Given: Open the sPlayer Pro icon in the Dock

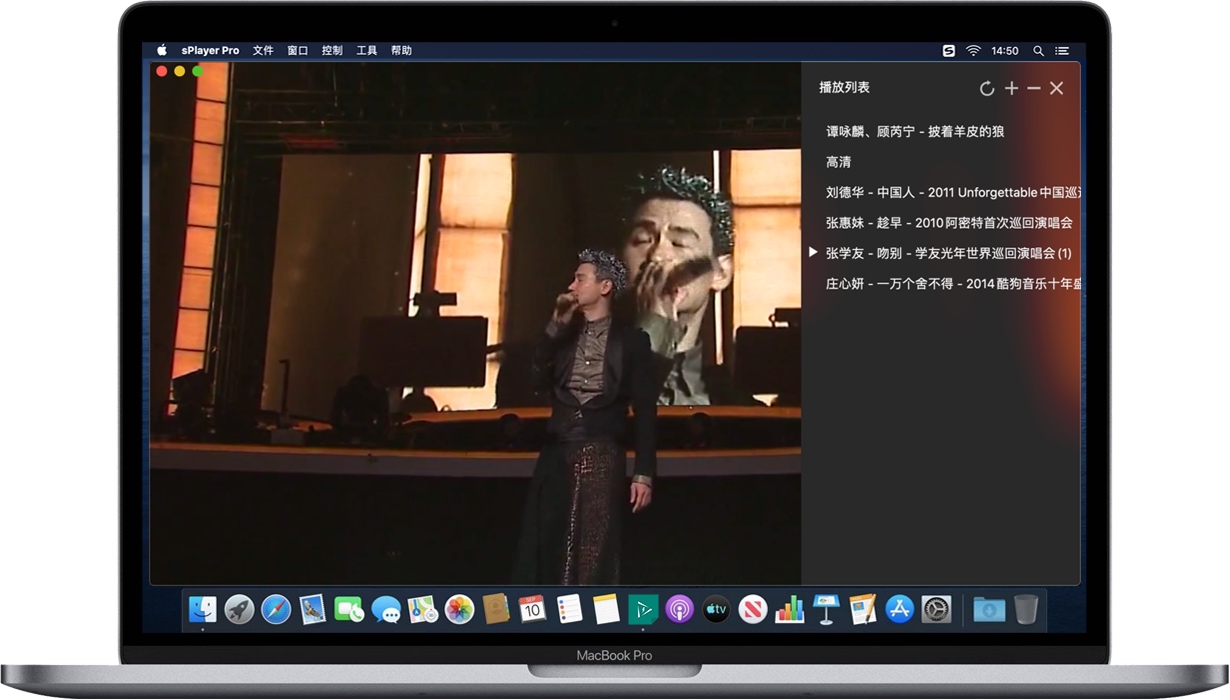Looking at the screenshot, I should pyautogui.click(x=642, y=608).
